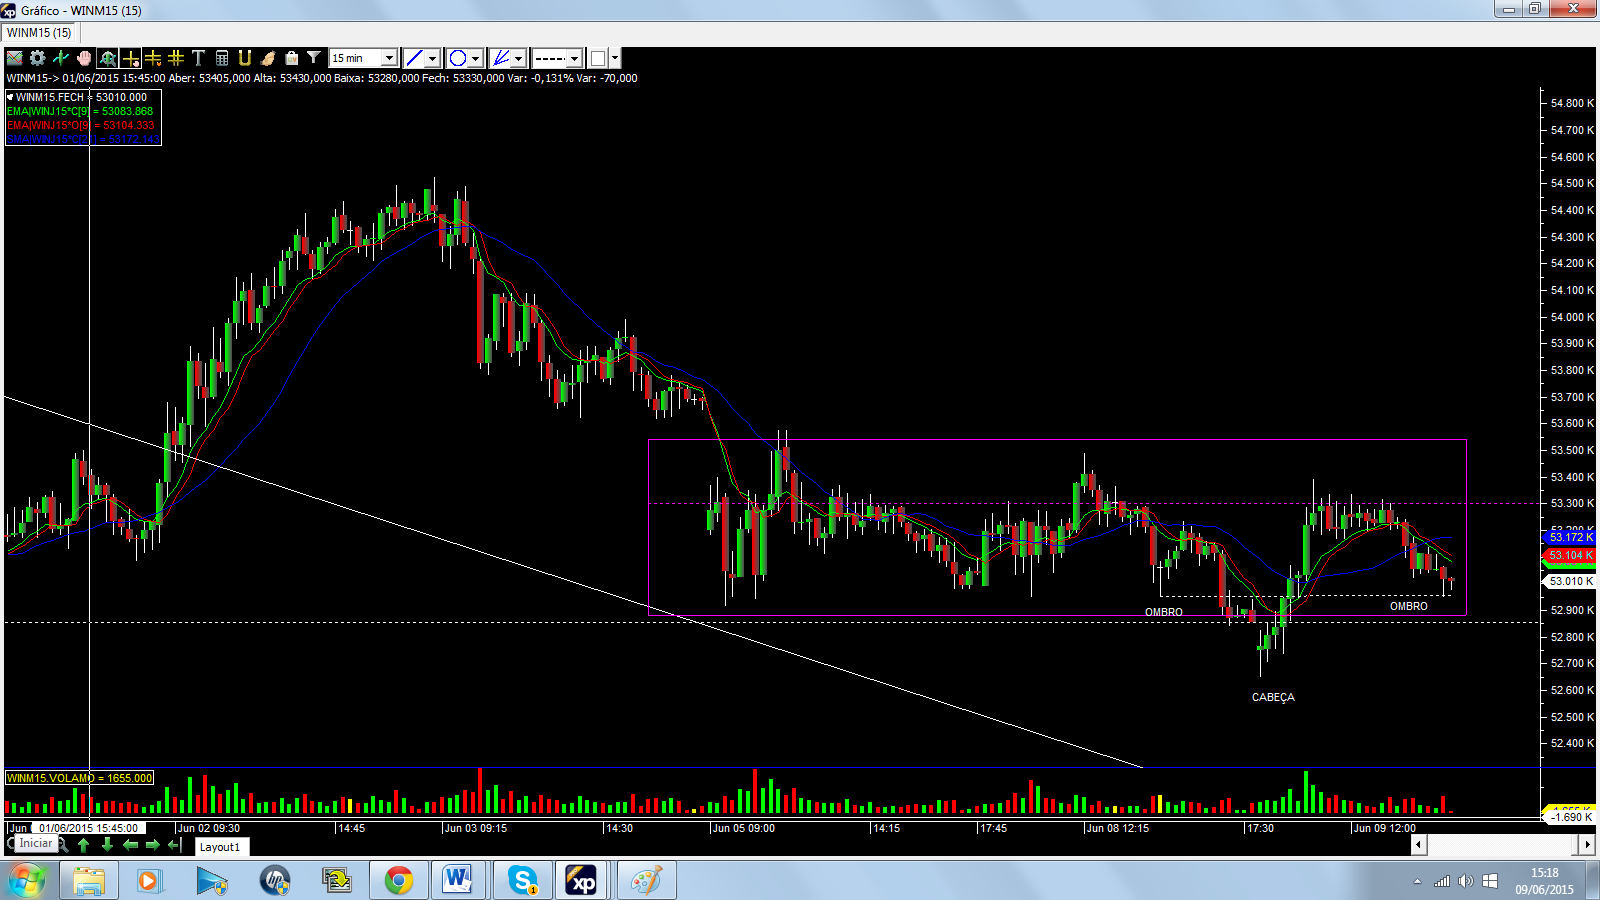Click the blue 53.172 K price tag
This screenshot has width=1600, height=900.
[1571, 537]
